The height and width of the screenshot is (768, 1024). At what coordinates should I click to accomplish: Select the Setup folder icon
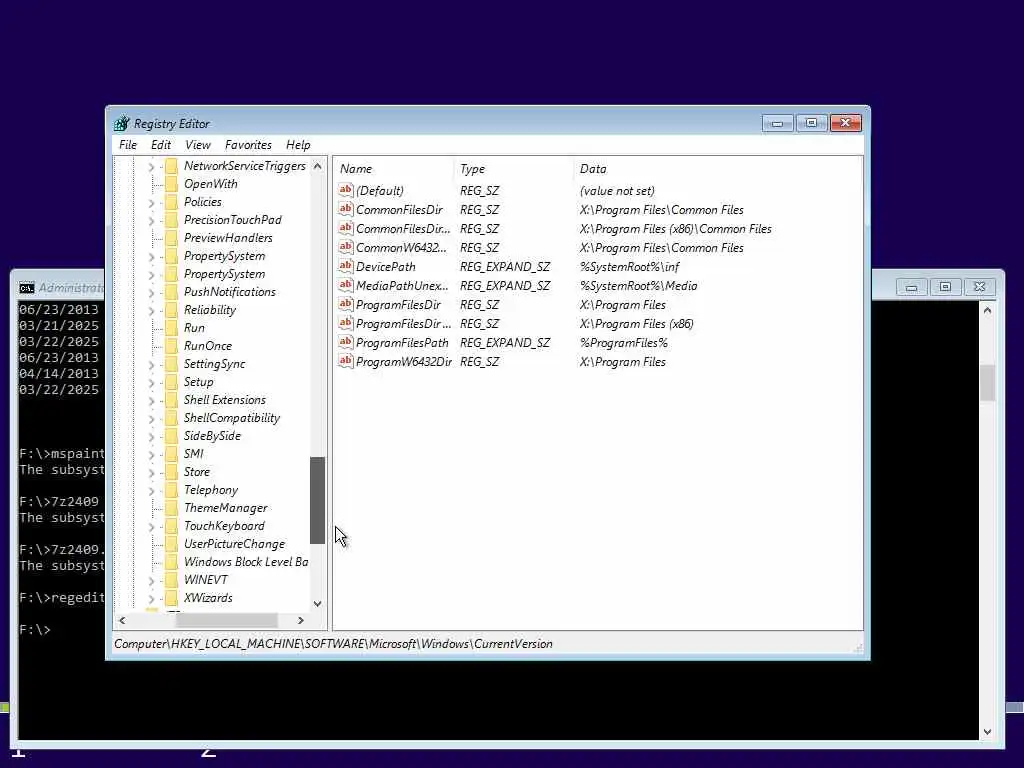point(171,382)
